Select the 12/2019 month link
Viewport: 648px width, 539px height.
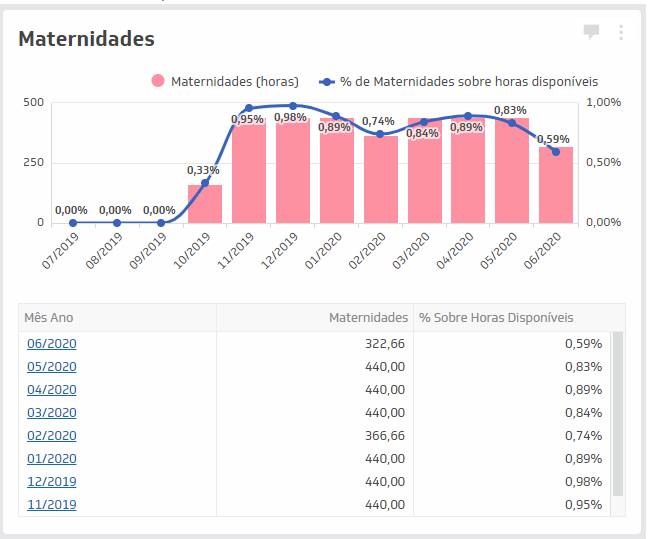pos(52,481)
